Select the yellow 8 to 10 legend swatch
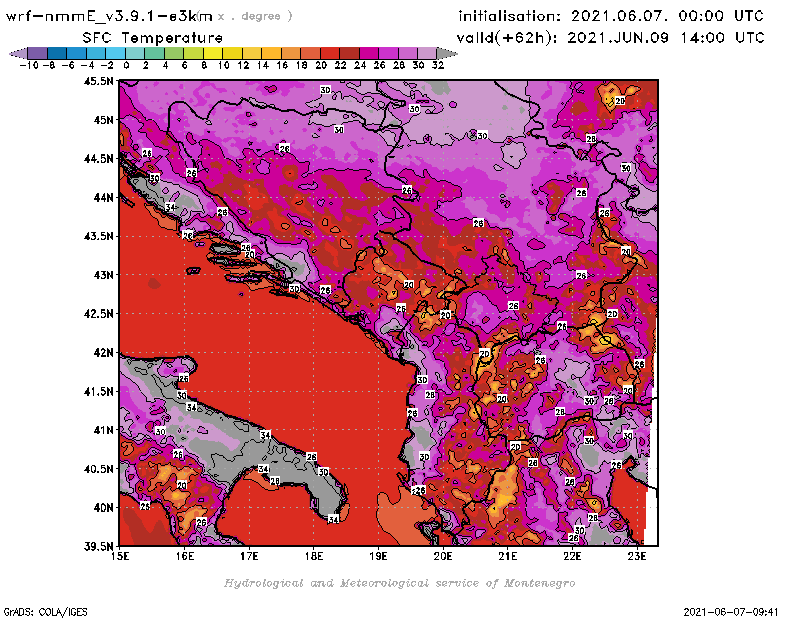This screenshot has height=618, width=800. pyautogui.click(x=213, y=53)
